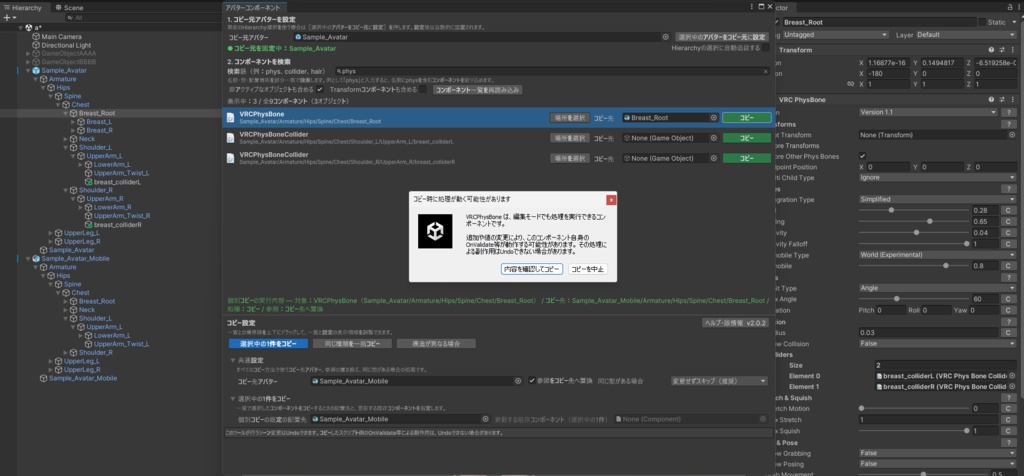Viewport: 1024px width, 476px height.
Task: Open object picker for Root Transform field
Action: coord(1012,135)
